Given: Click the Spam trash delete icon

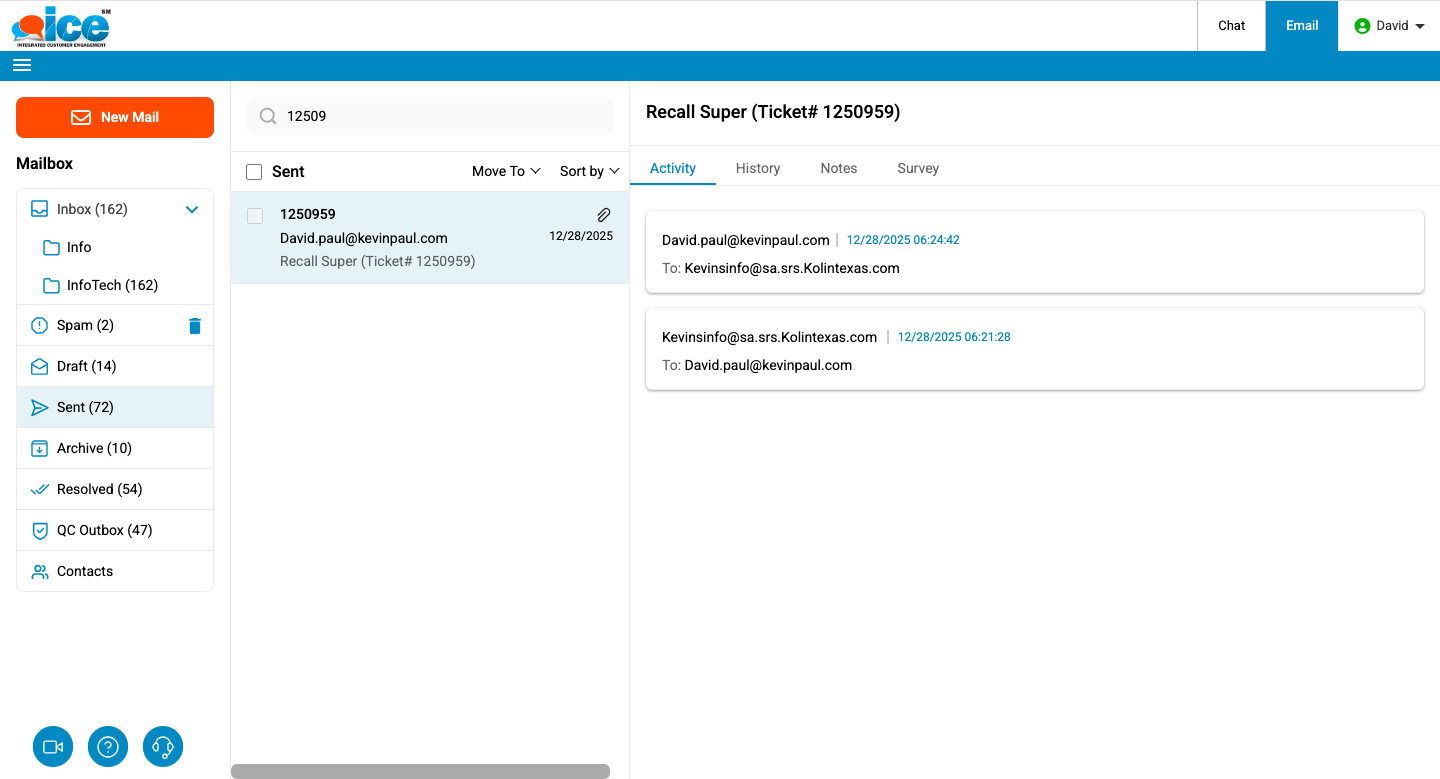Looking at the screenshot, I should [x=195, y=326].
